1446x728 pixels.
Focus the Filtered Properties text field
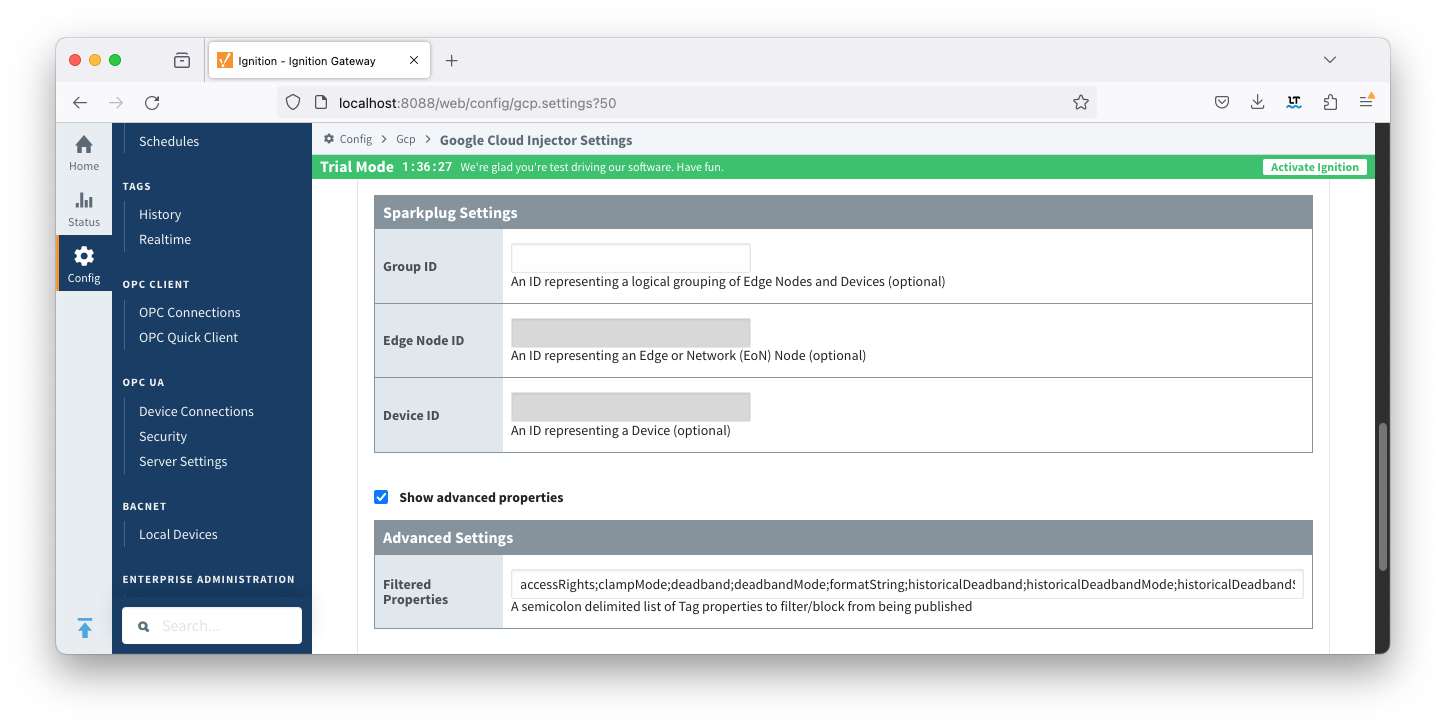(x=907, y=584)
